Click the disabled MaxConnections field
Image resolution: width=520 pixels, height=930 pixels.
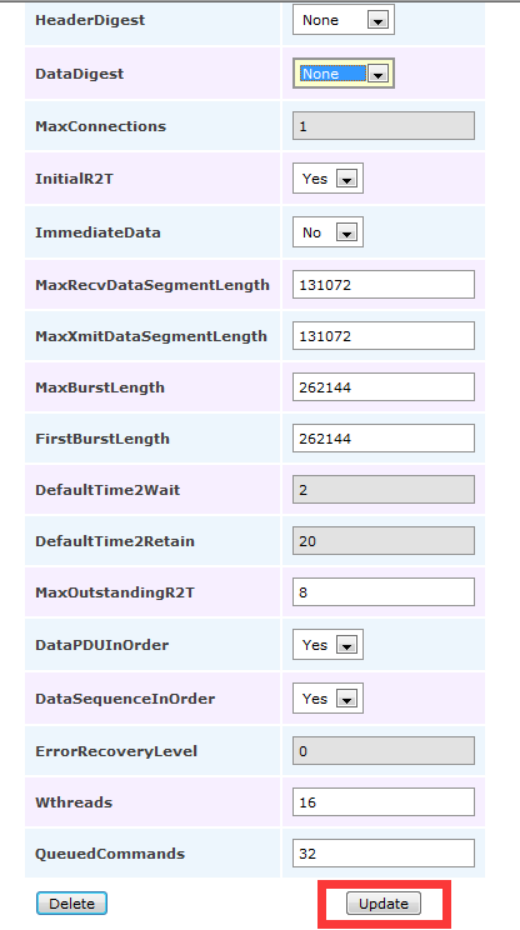[384, 126]
